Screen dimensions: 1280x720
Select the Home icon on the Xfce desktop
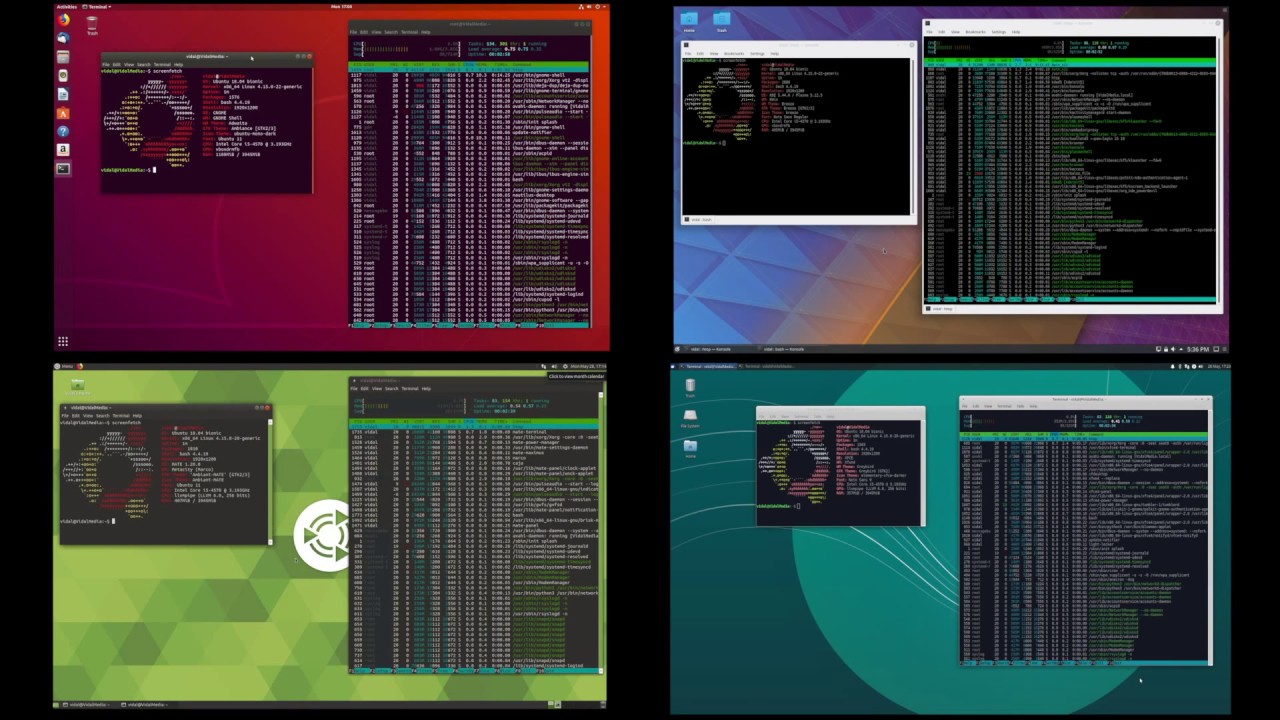click(x=690, y=449)
